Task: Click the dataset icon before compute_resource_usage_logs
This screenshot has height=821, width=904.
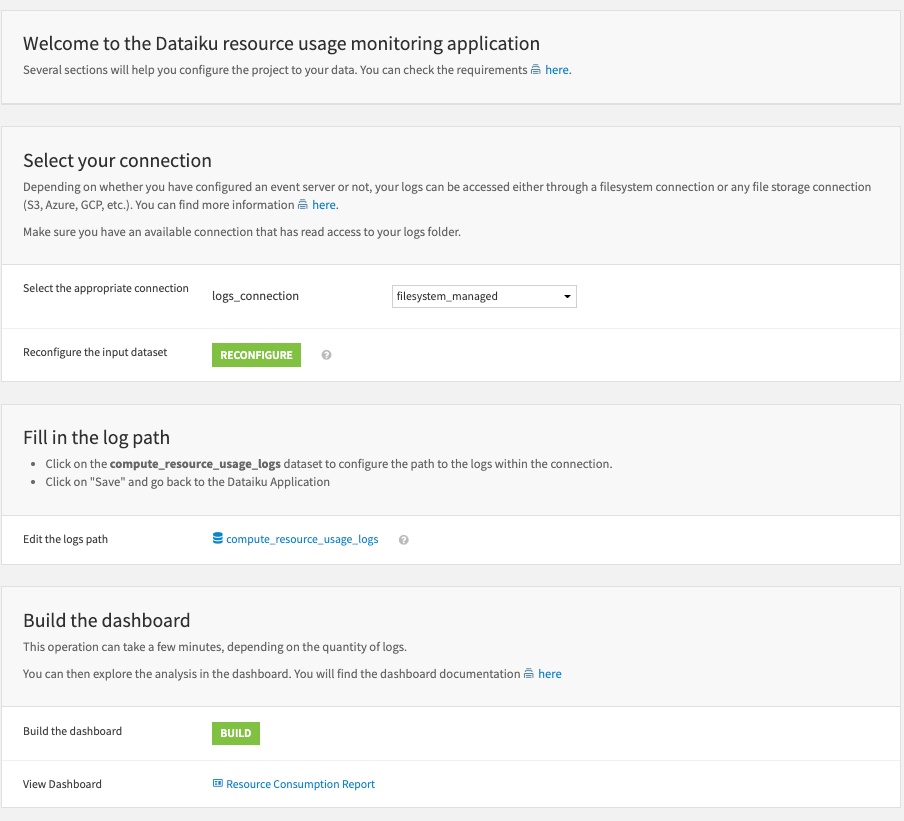Action: pyautogui.click(x=217, y=538)
